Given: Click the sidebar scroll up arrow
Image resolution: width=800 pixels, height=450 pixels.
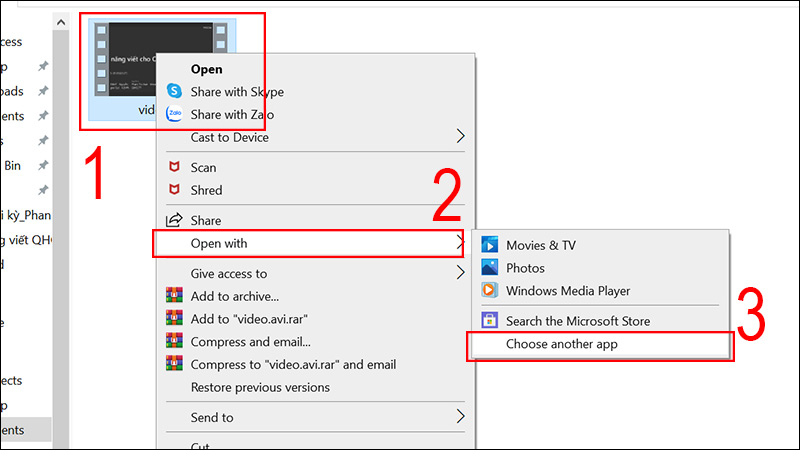Looking at the screenshot, I should coord(61,22).
